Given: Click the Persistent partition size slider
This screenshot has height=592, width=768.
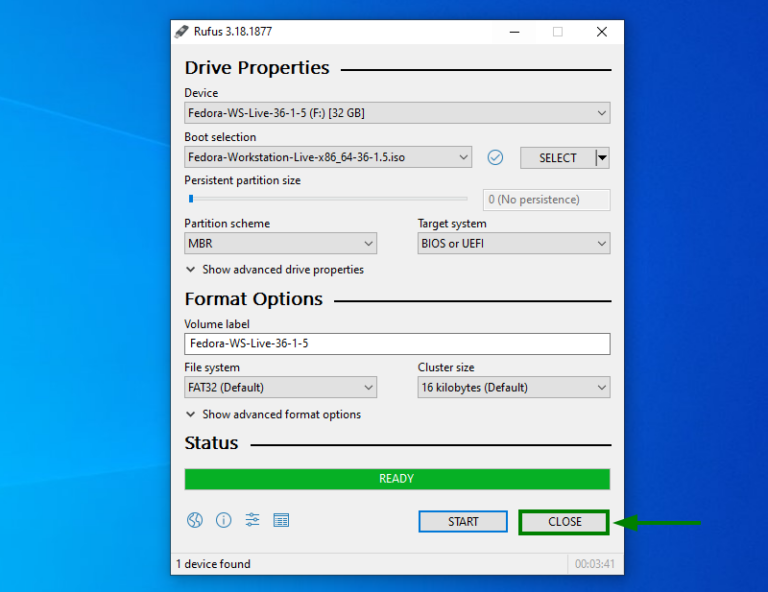Looking at the screenshot, I should pyautogui.click(x=326, y=199).
